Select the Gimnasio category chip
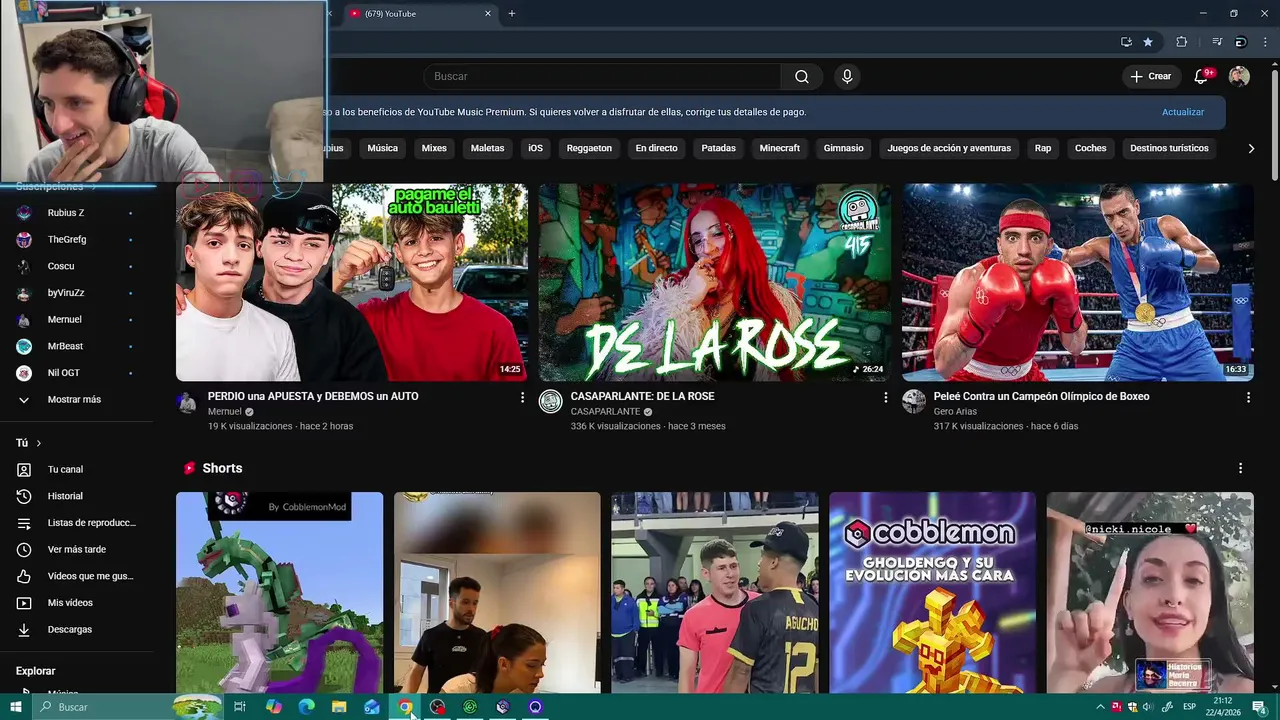The image size is (1280, 720). click(x=843, y=148)
